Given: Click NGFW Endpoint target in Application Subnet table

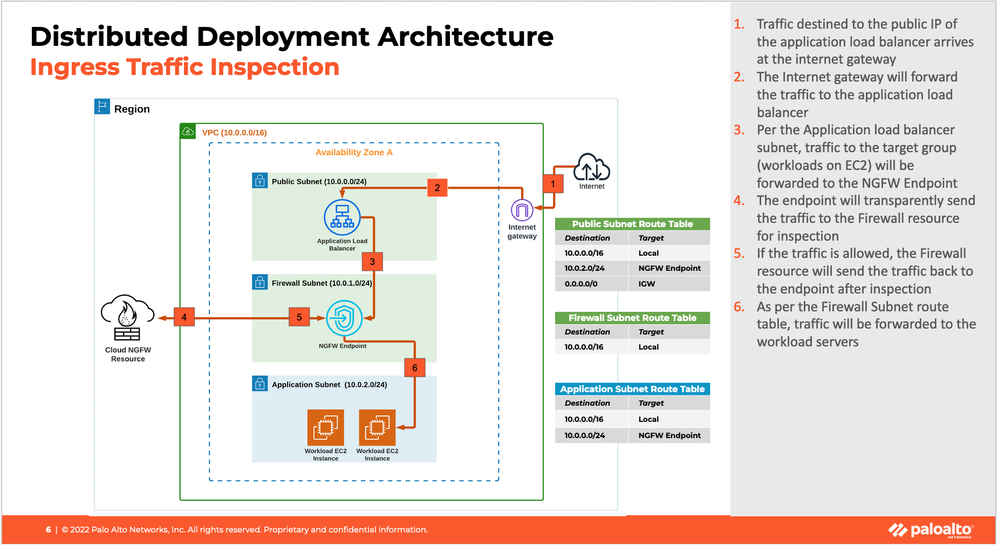Looking at the screenshot, I should click(670, 435).
